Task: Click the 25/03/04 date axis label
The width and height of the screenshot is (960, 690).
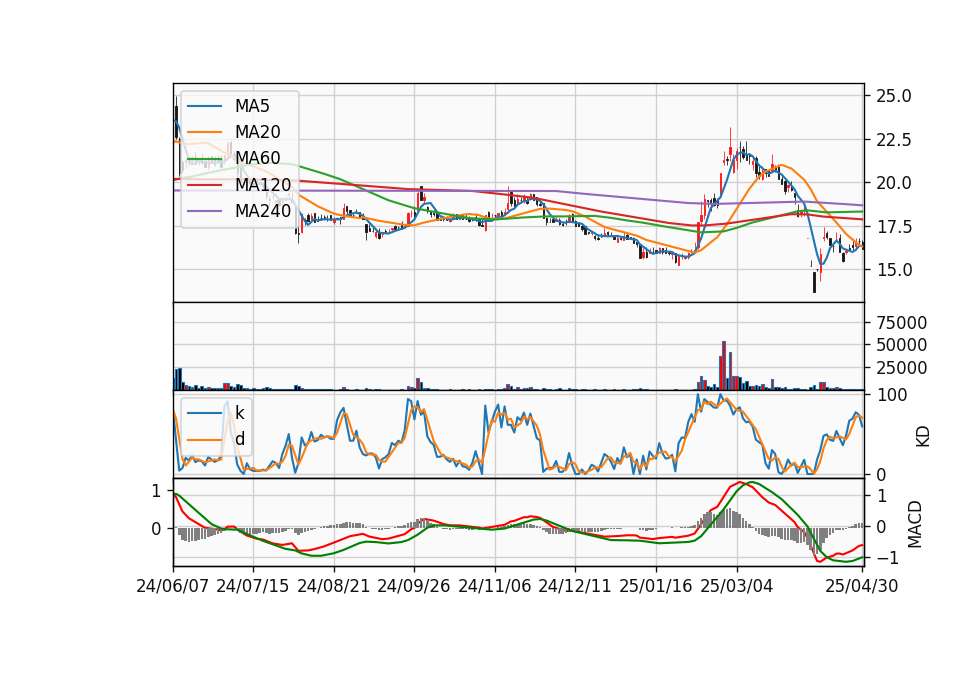Action: click(x=737, y=586)
